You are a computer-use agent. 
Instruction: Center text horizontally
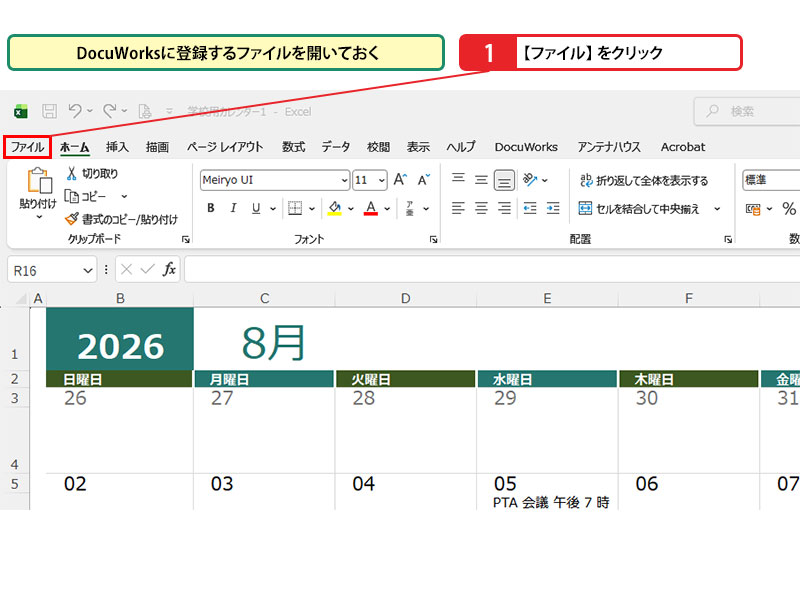click(481, 208)
